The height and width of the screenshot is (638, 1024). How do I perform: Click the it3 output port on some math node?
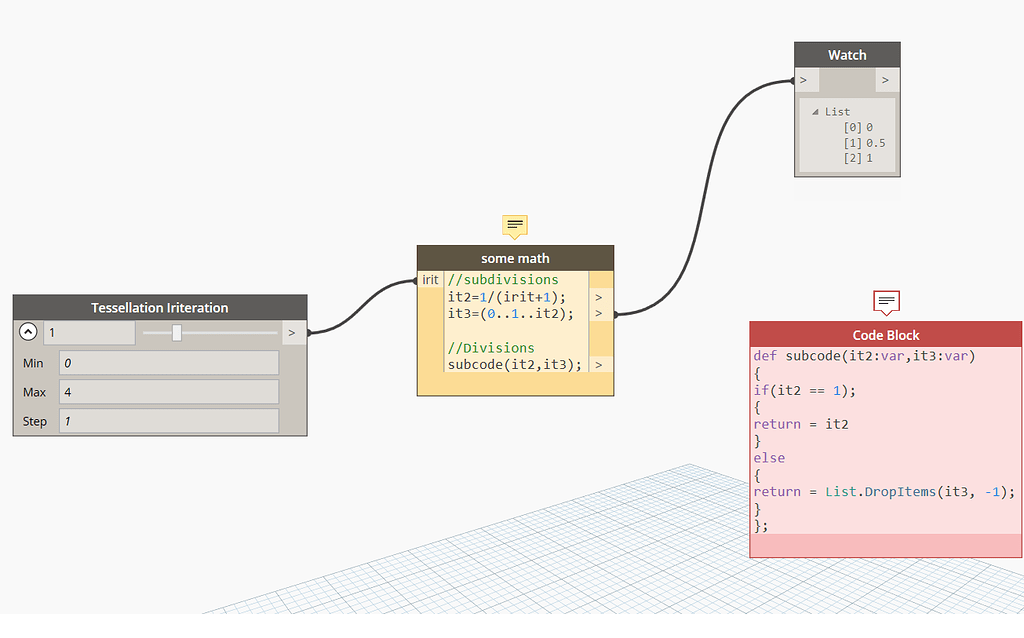599,313
